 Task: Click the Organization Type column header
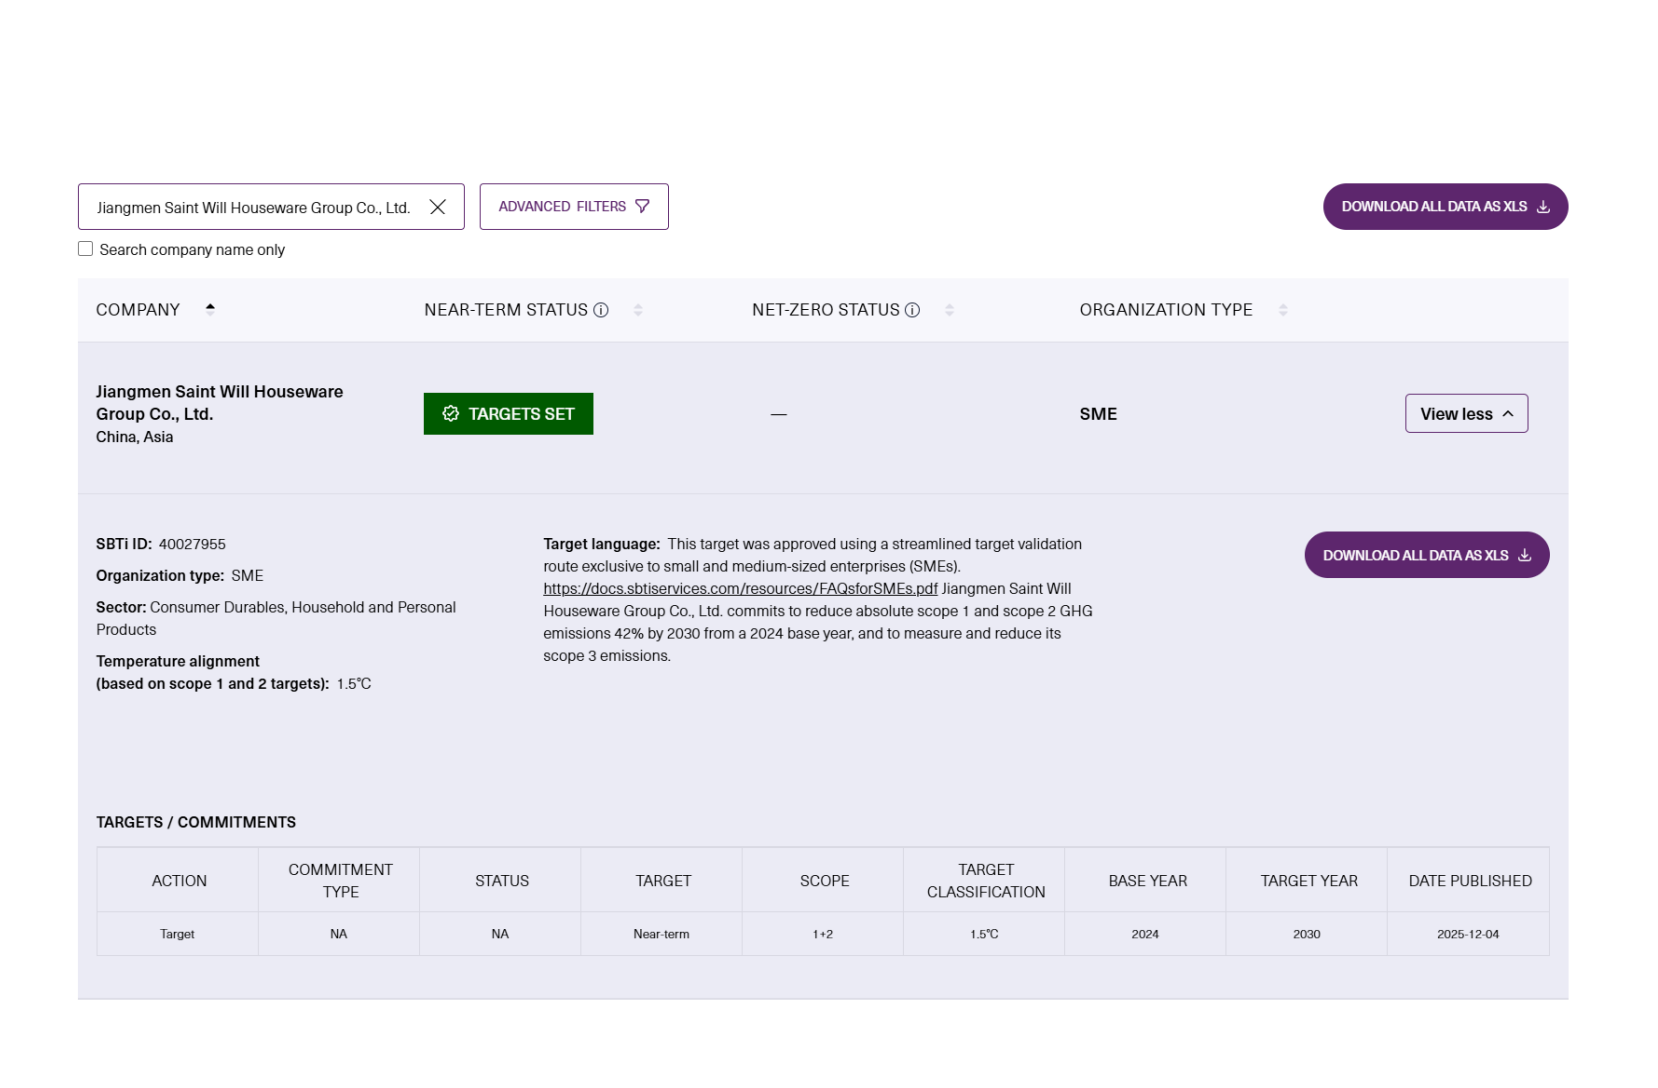(1165, 310)
